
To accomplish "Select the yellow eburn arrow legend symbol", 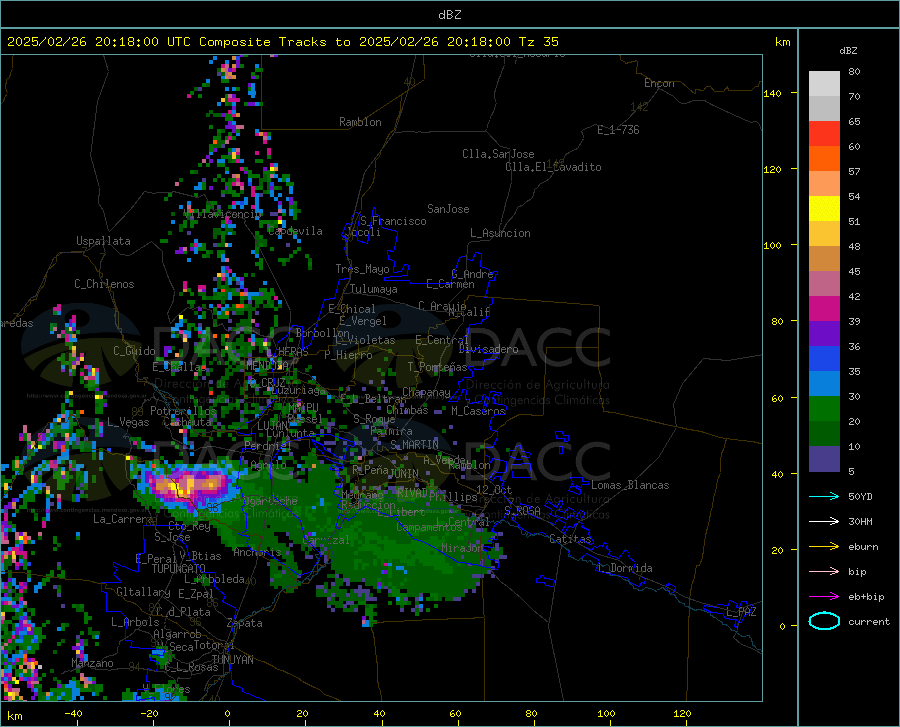I will [x=824, y=547].
